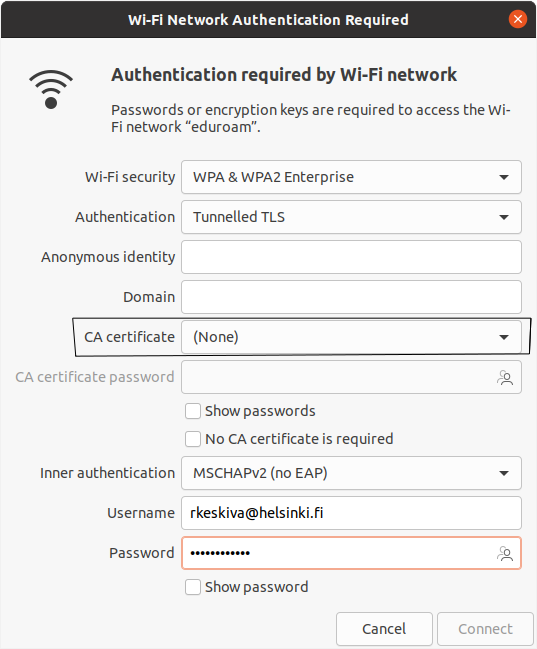Click the Username field with rkeskiva@helsinki.fi

[351, 513]
